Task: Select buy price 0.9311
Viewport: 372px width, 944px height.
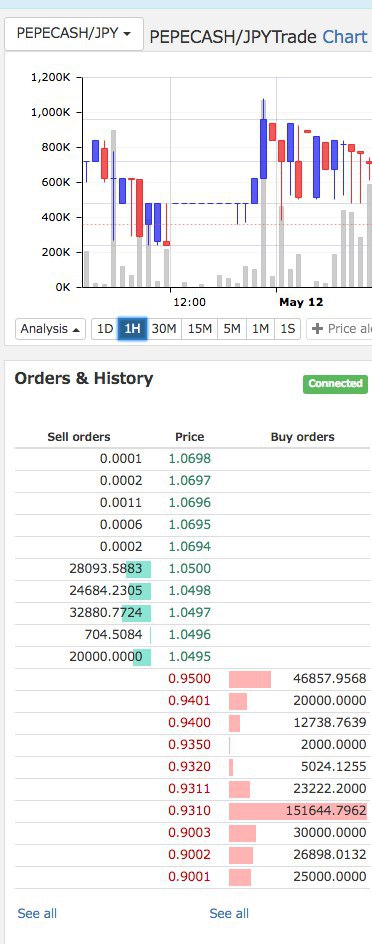Action: pyautogui.click(x=190, y=788)
